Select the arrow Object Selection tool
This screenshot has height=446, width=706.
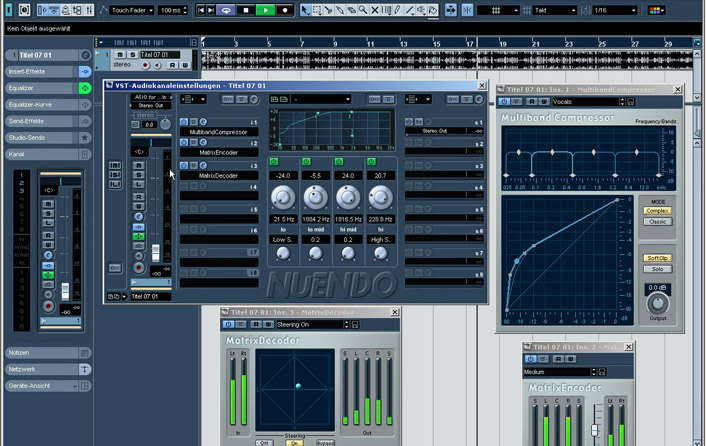(x=305, y=10)
